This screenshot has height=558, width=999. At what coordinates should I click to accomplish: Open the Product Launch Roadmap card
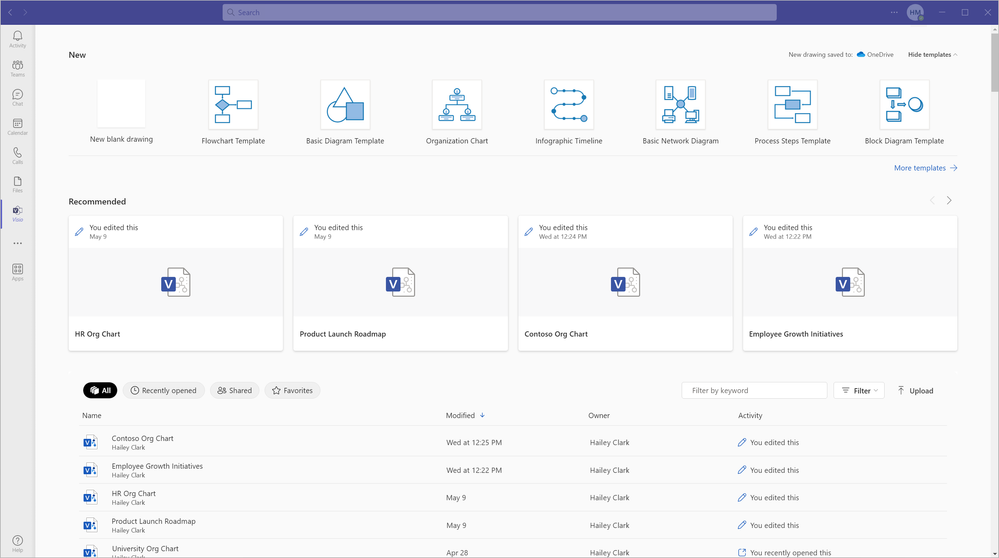point(400,283)
